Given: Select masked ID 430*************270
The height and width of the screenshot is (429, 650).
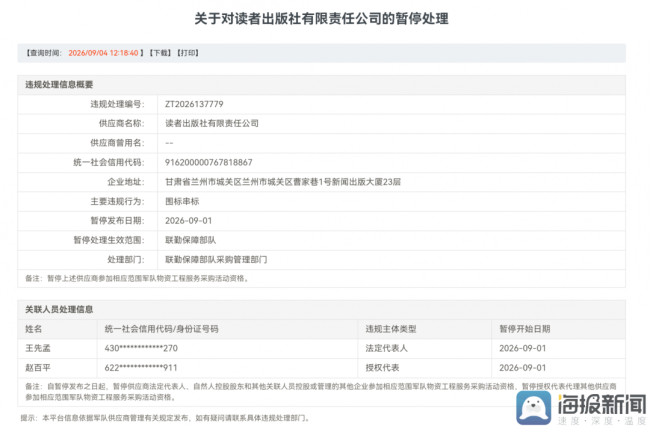Looking at the screenshot, I should (x=141, y=348).
